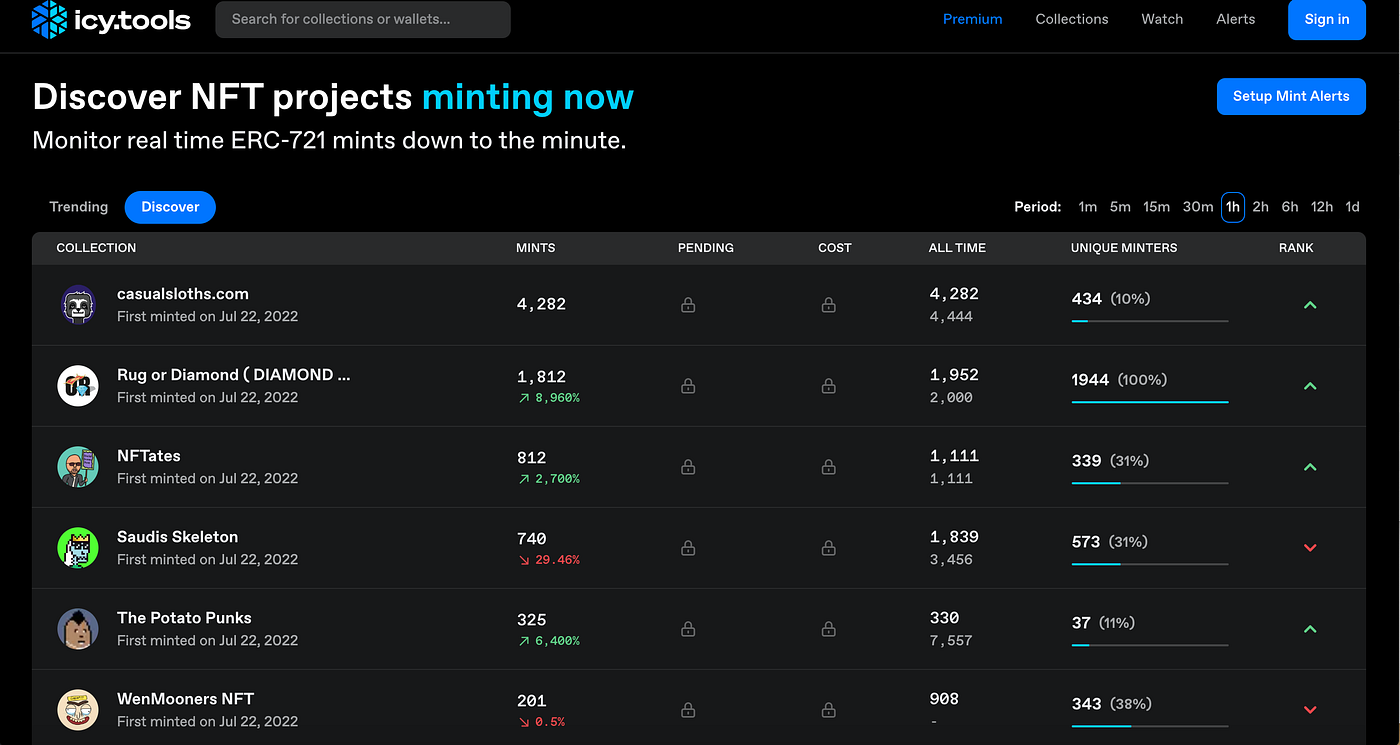Click red rank down-chevron for Saudis Skeleton
Image resolution: width=1400 pixels, height=745 pixels.
tap(1310, 548)
